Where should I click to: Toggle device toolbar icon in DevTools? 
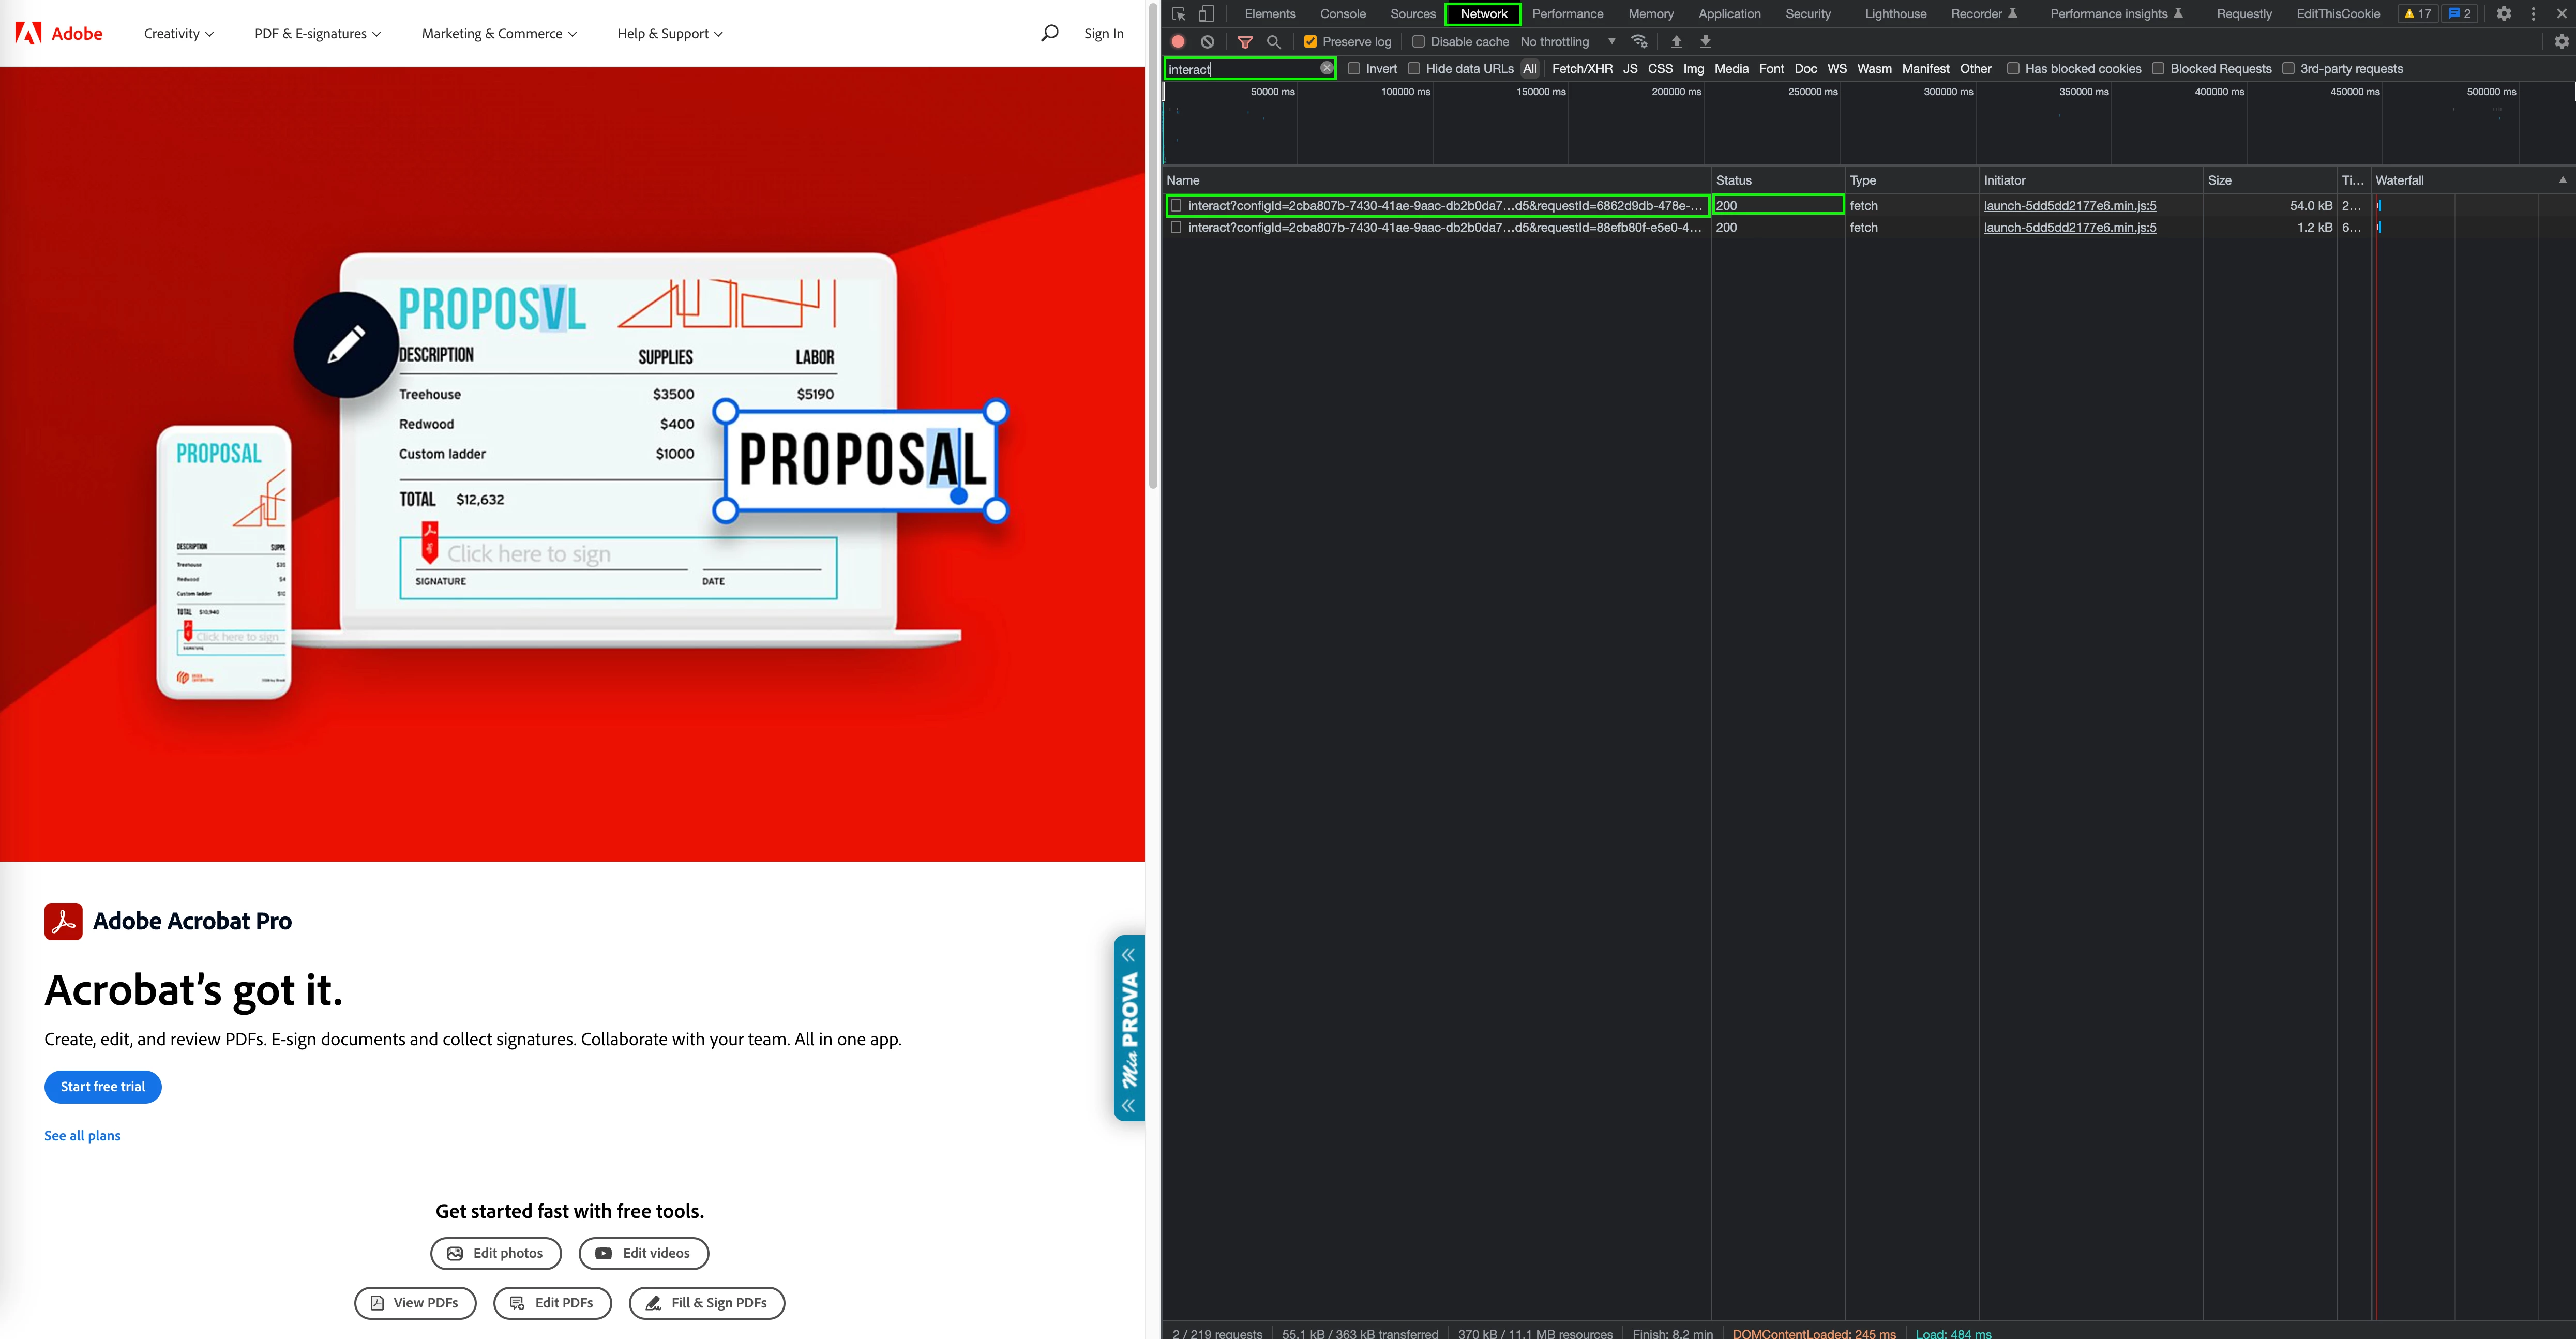tap(1207, 14)
